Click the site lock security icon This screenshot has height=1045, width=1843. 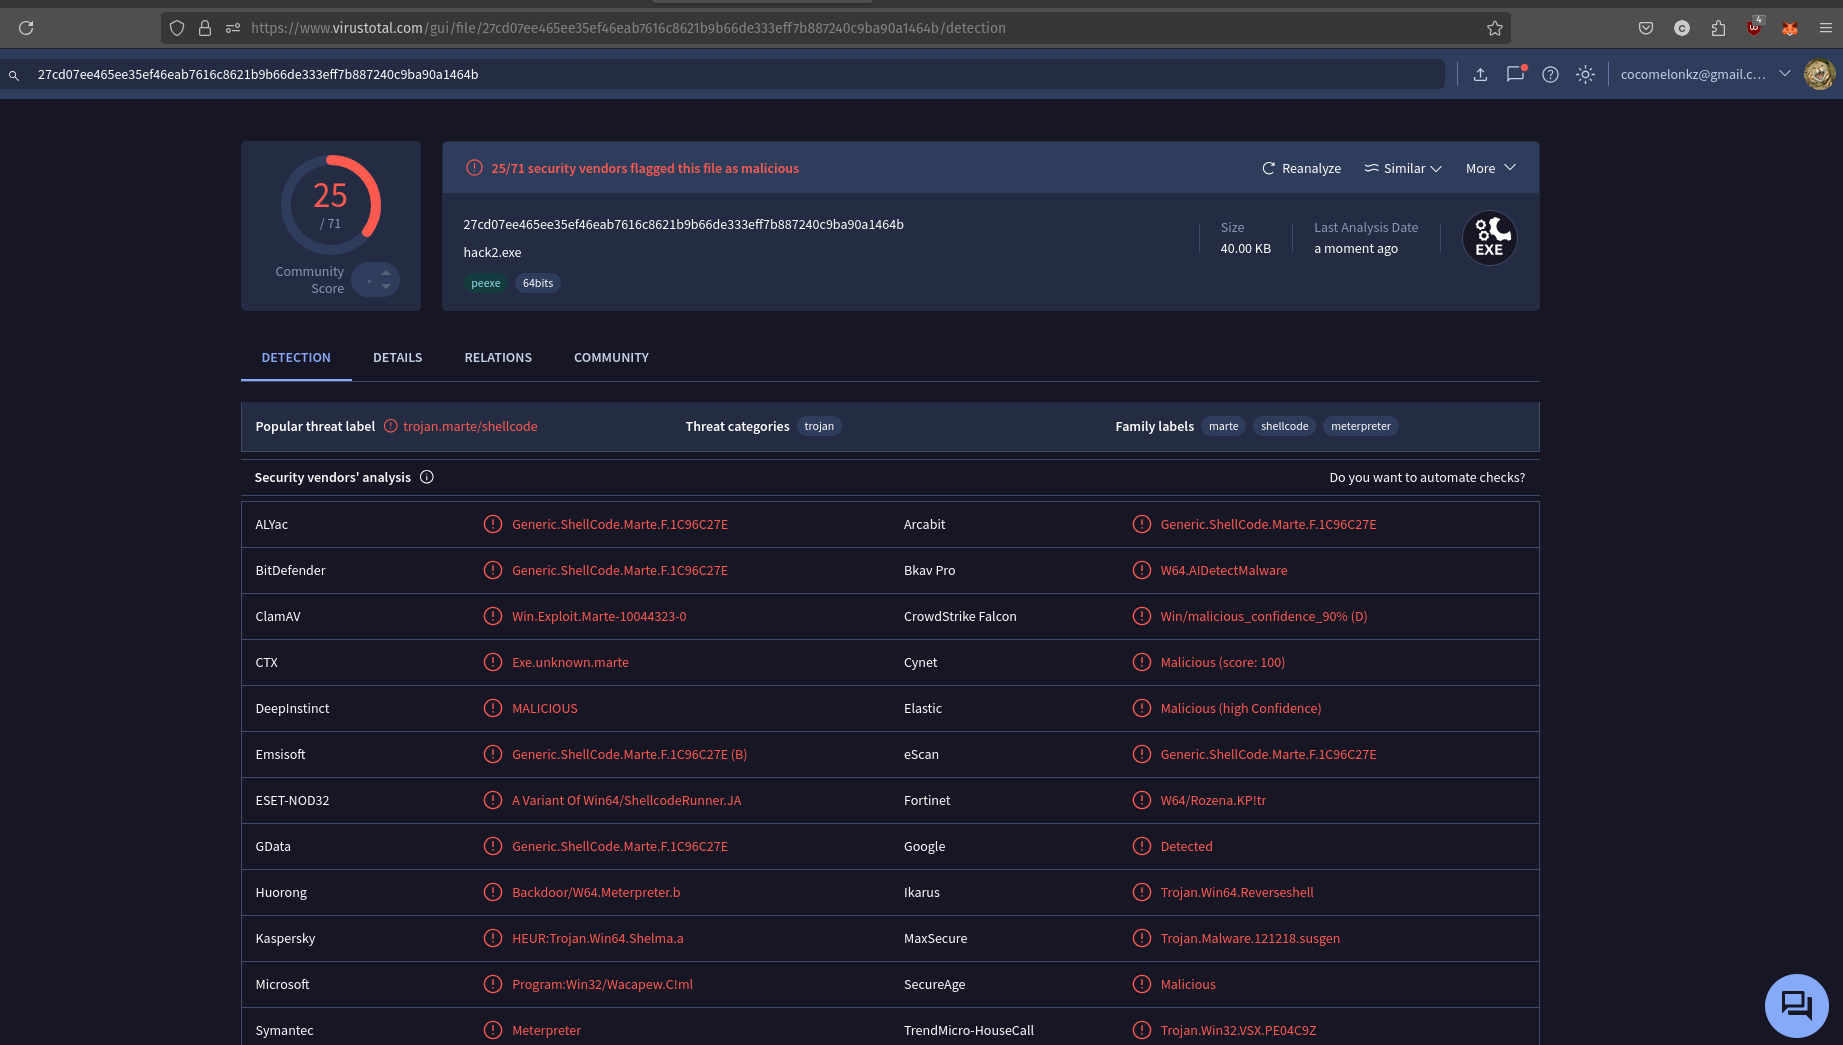[x=205, y=28]
